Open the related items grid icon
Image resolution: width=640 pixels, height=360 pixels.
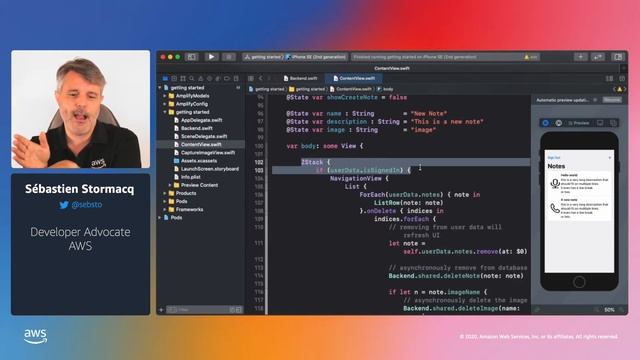(251, 78)
